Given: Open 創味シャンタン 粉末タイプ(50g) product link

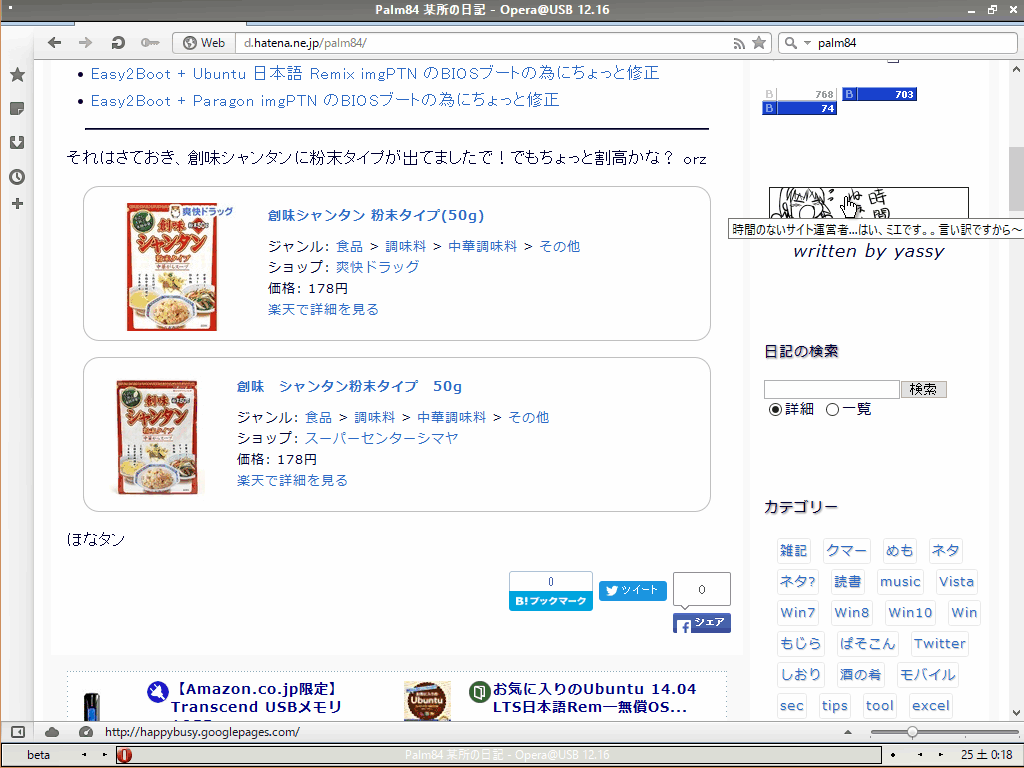Looking at the screenshot, I should pyautogui.click(x=376, y=215).
